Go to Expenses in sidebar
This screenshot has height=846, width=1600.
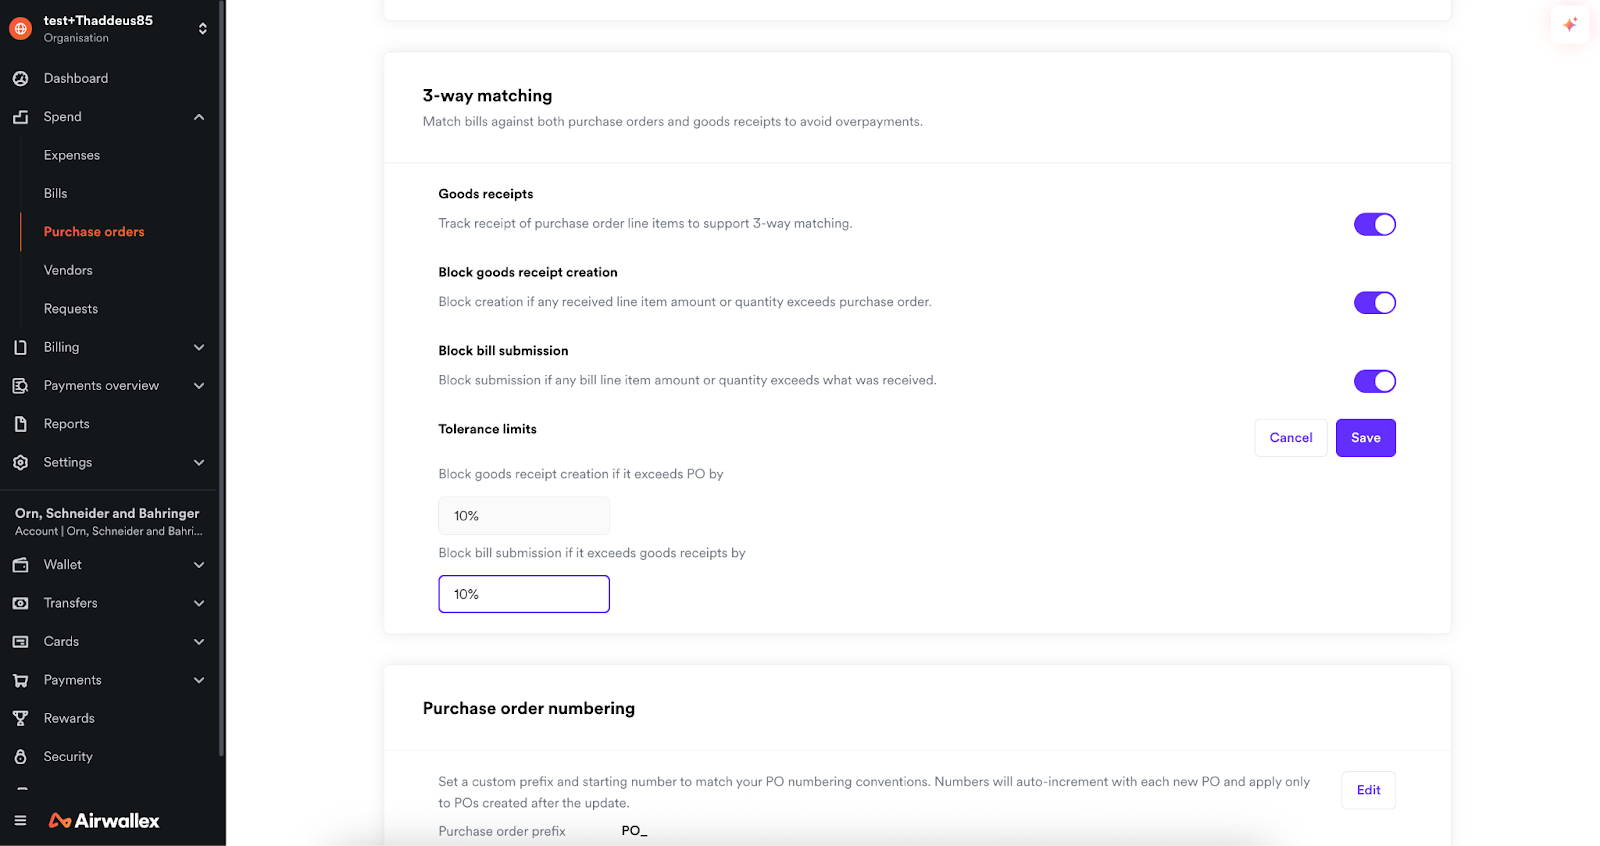tap(72, 155)
